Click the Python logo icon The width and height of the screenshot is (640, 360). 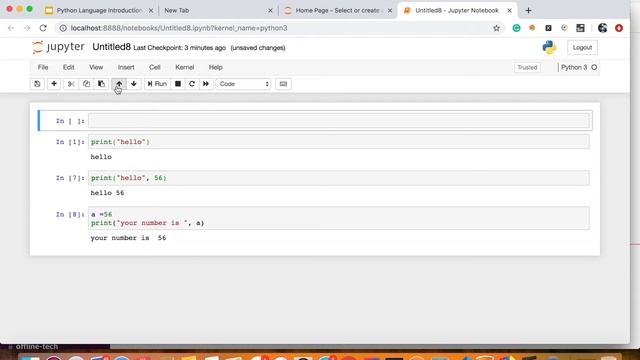pos(549,47)
